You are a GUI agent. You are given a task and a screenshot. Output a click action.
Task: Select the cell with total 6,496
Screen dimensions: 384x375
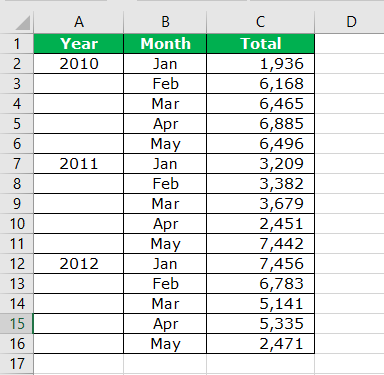point(261,144)
